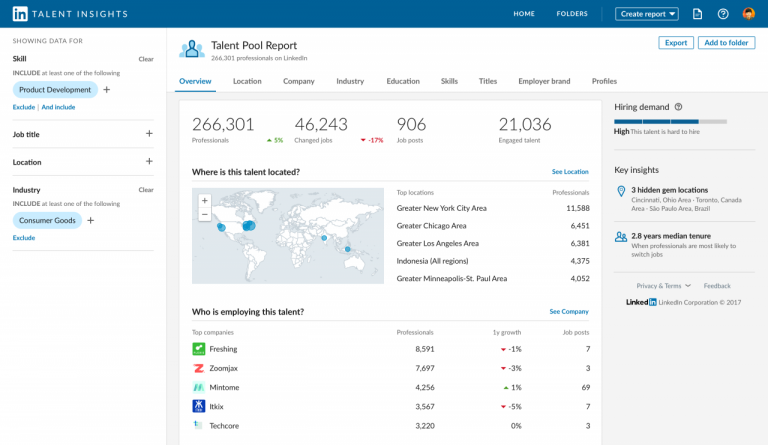The image size is (768, 445).
Task: Clear the Skill filter
Action: click(146, 59)
